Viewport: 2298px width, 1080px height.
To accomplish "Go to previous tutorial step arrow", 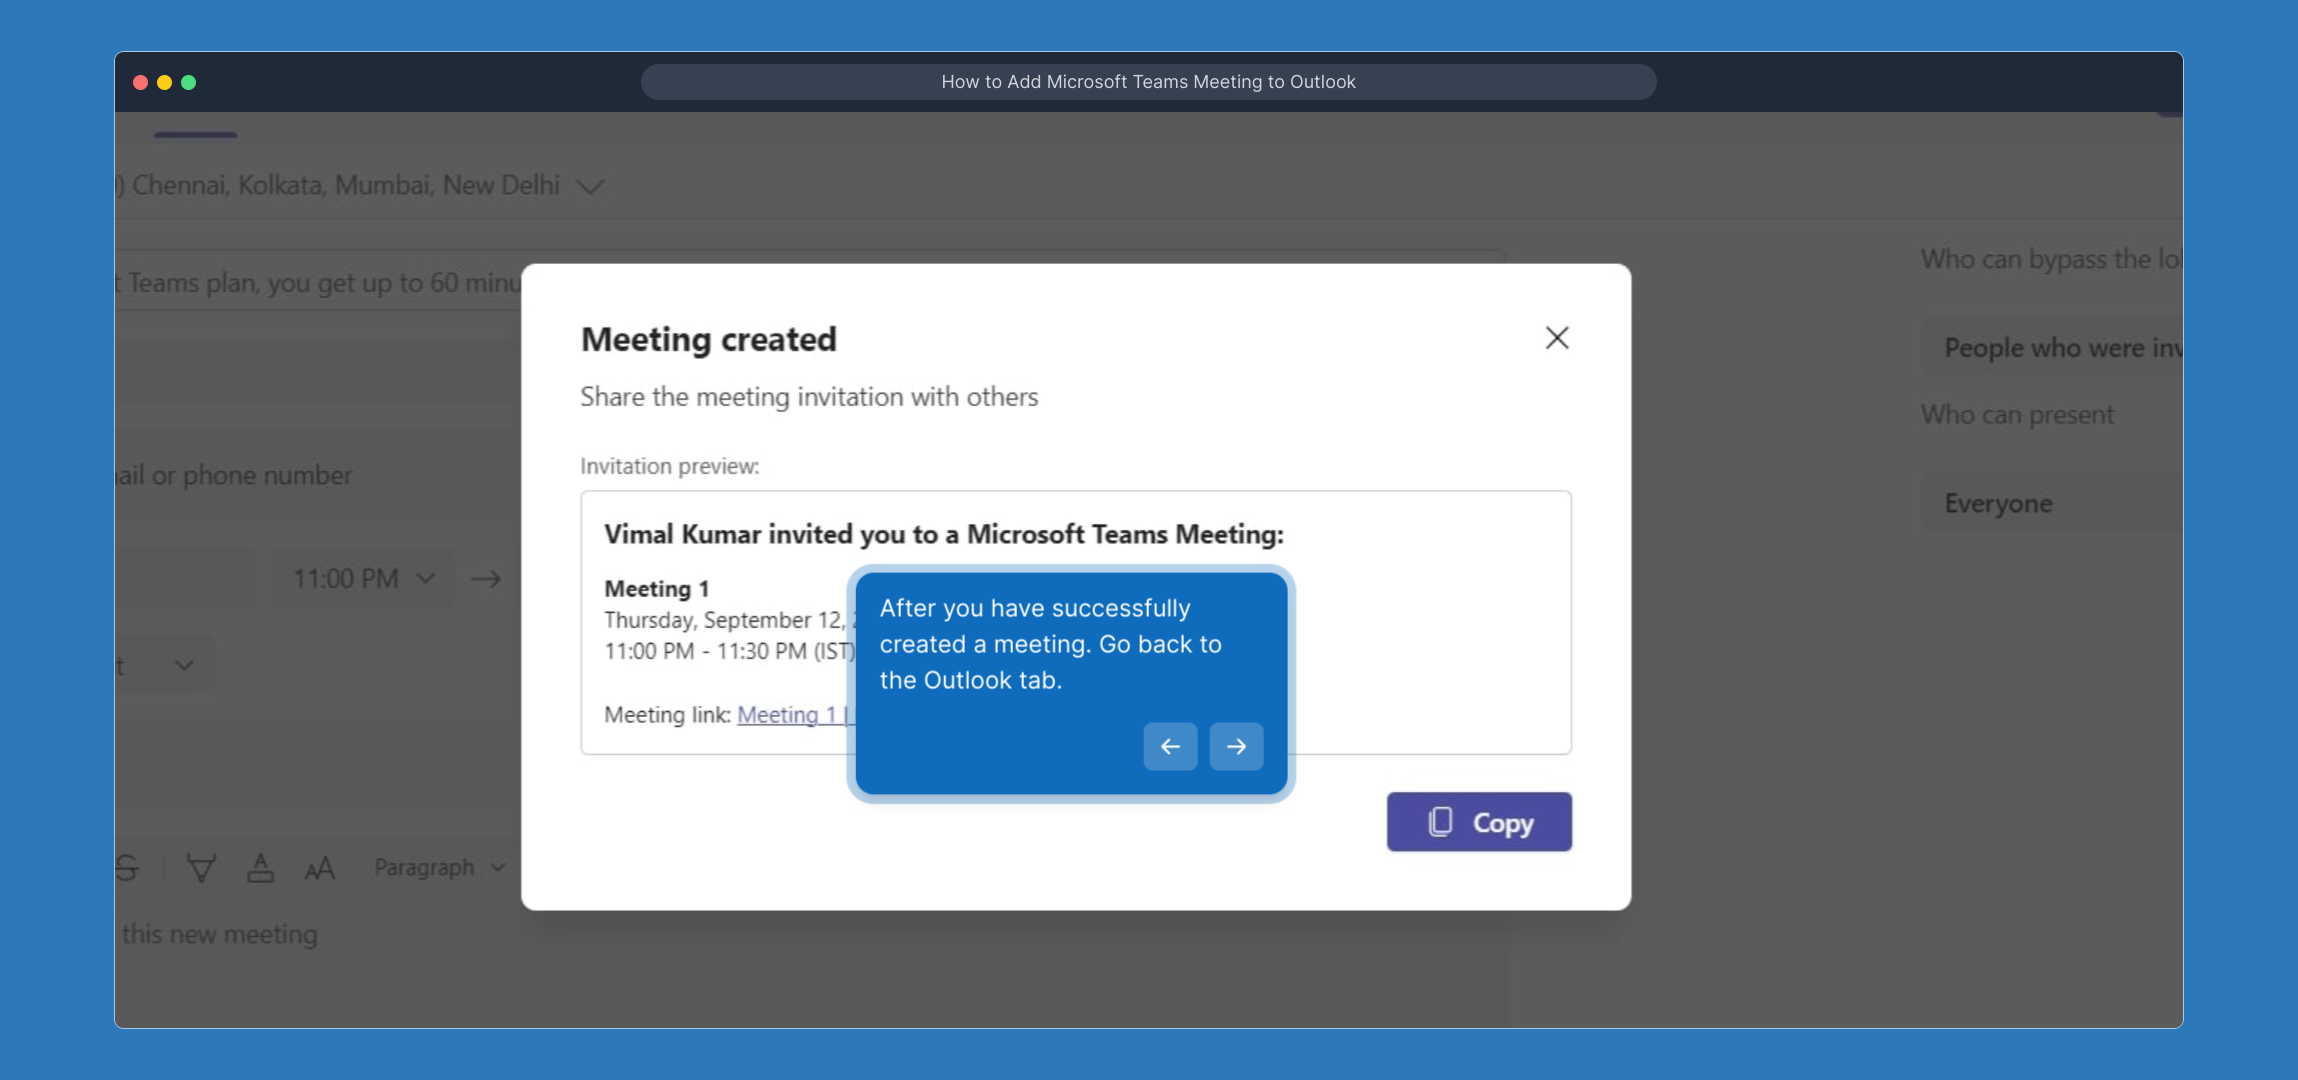I will [x=1170, y=746].
